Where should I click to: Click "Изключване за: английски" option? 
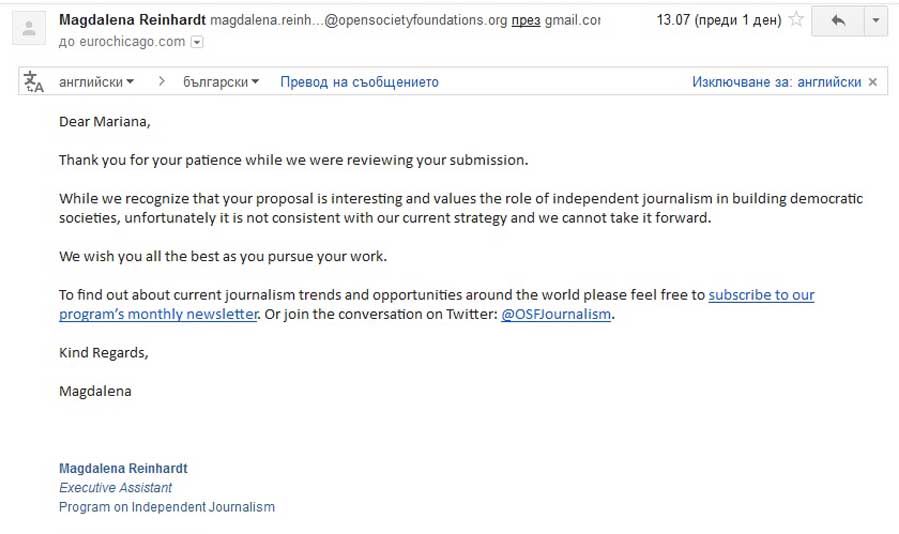(776, 82)
